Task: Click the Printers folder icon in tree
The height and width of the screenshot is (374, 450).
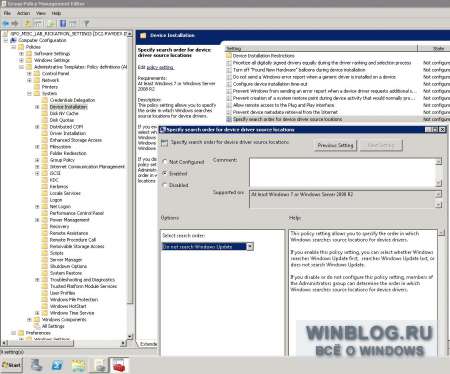Action: coord(37,87)
